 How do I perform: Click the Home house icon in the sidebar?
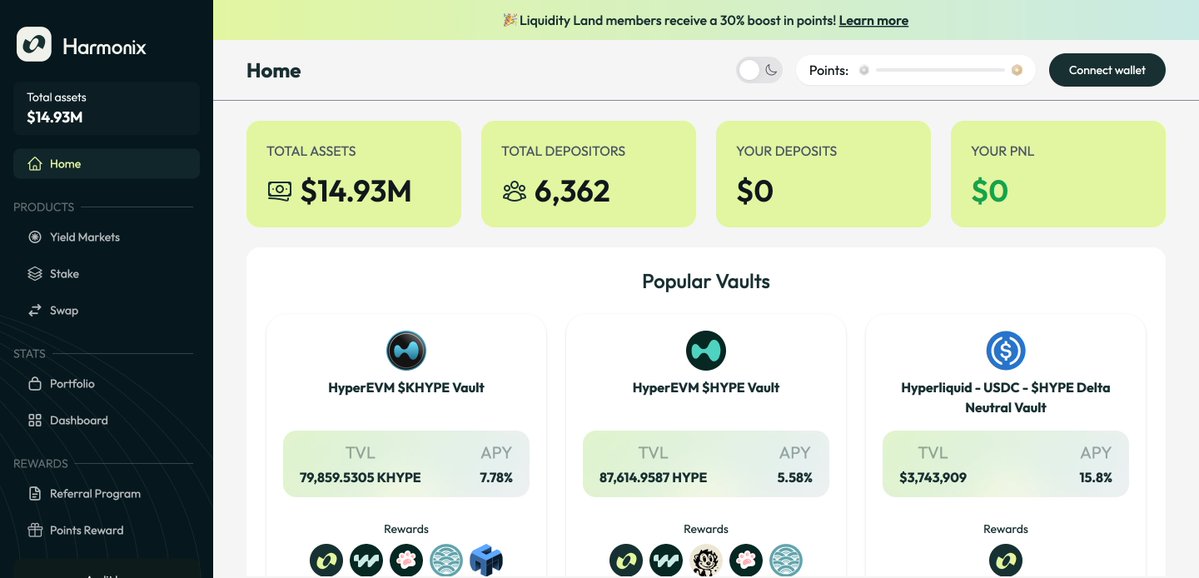[34, 164]
